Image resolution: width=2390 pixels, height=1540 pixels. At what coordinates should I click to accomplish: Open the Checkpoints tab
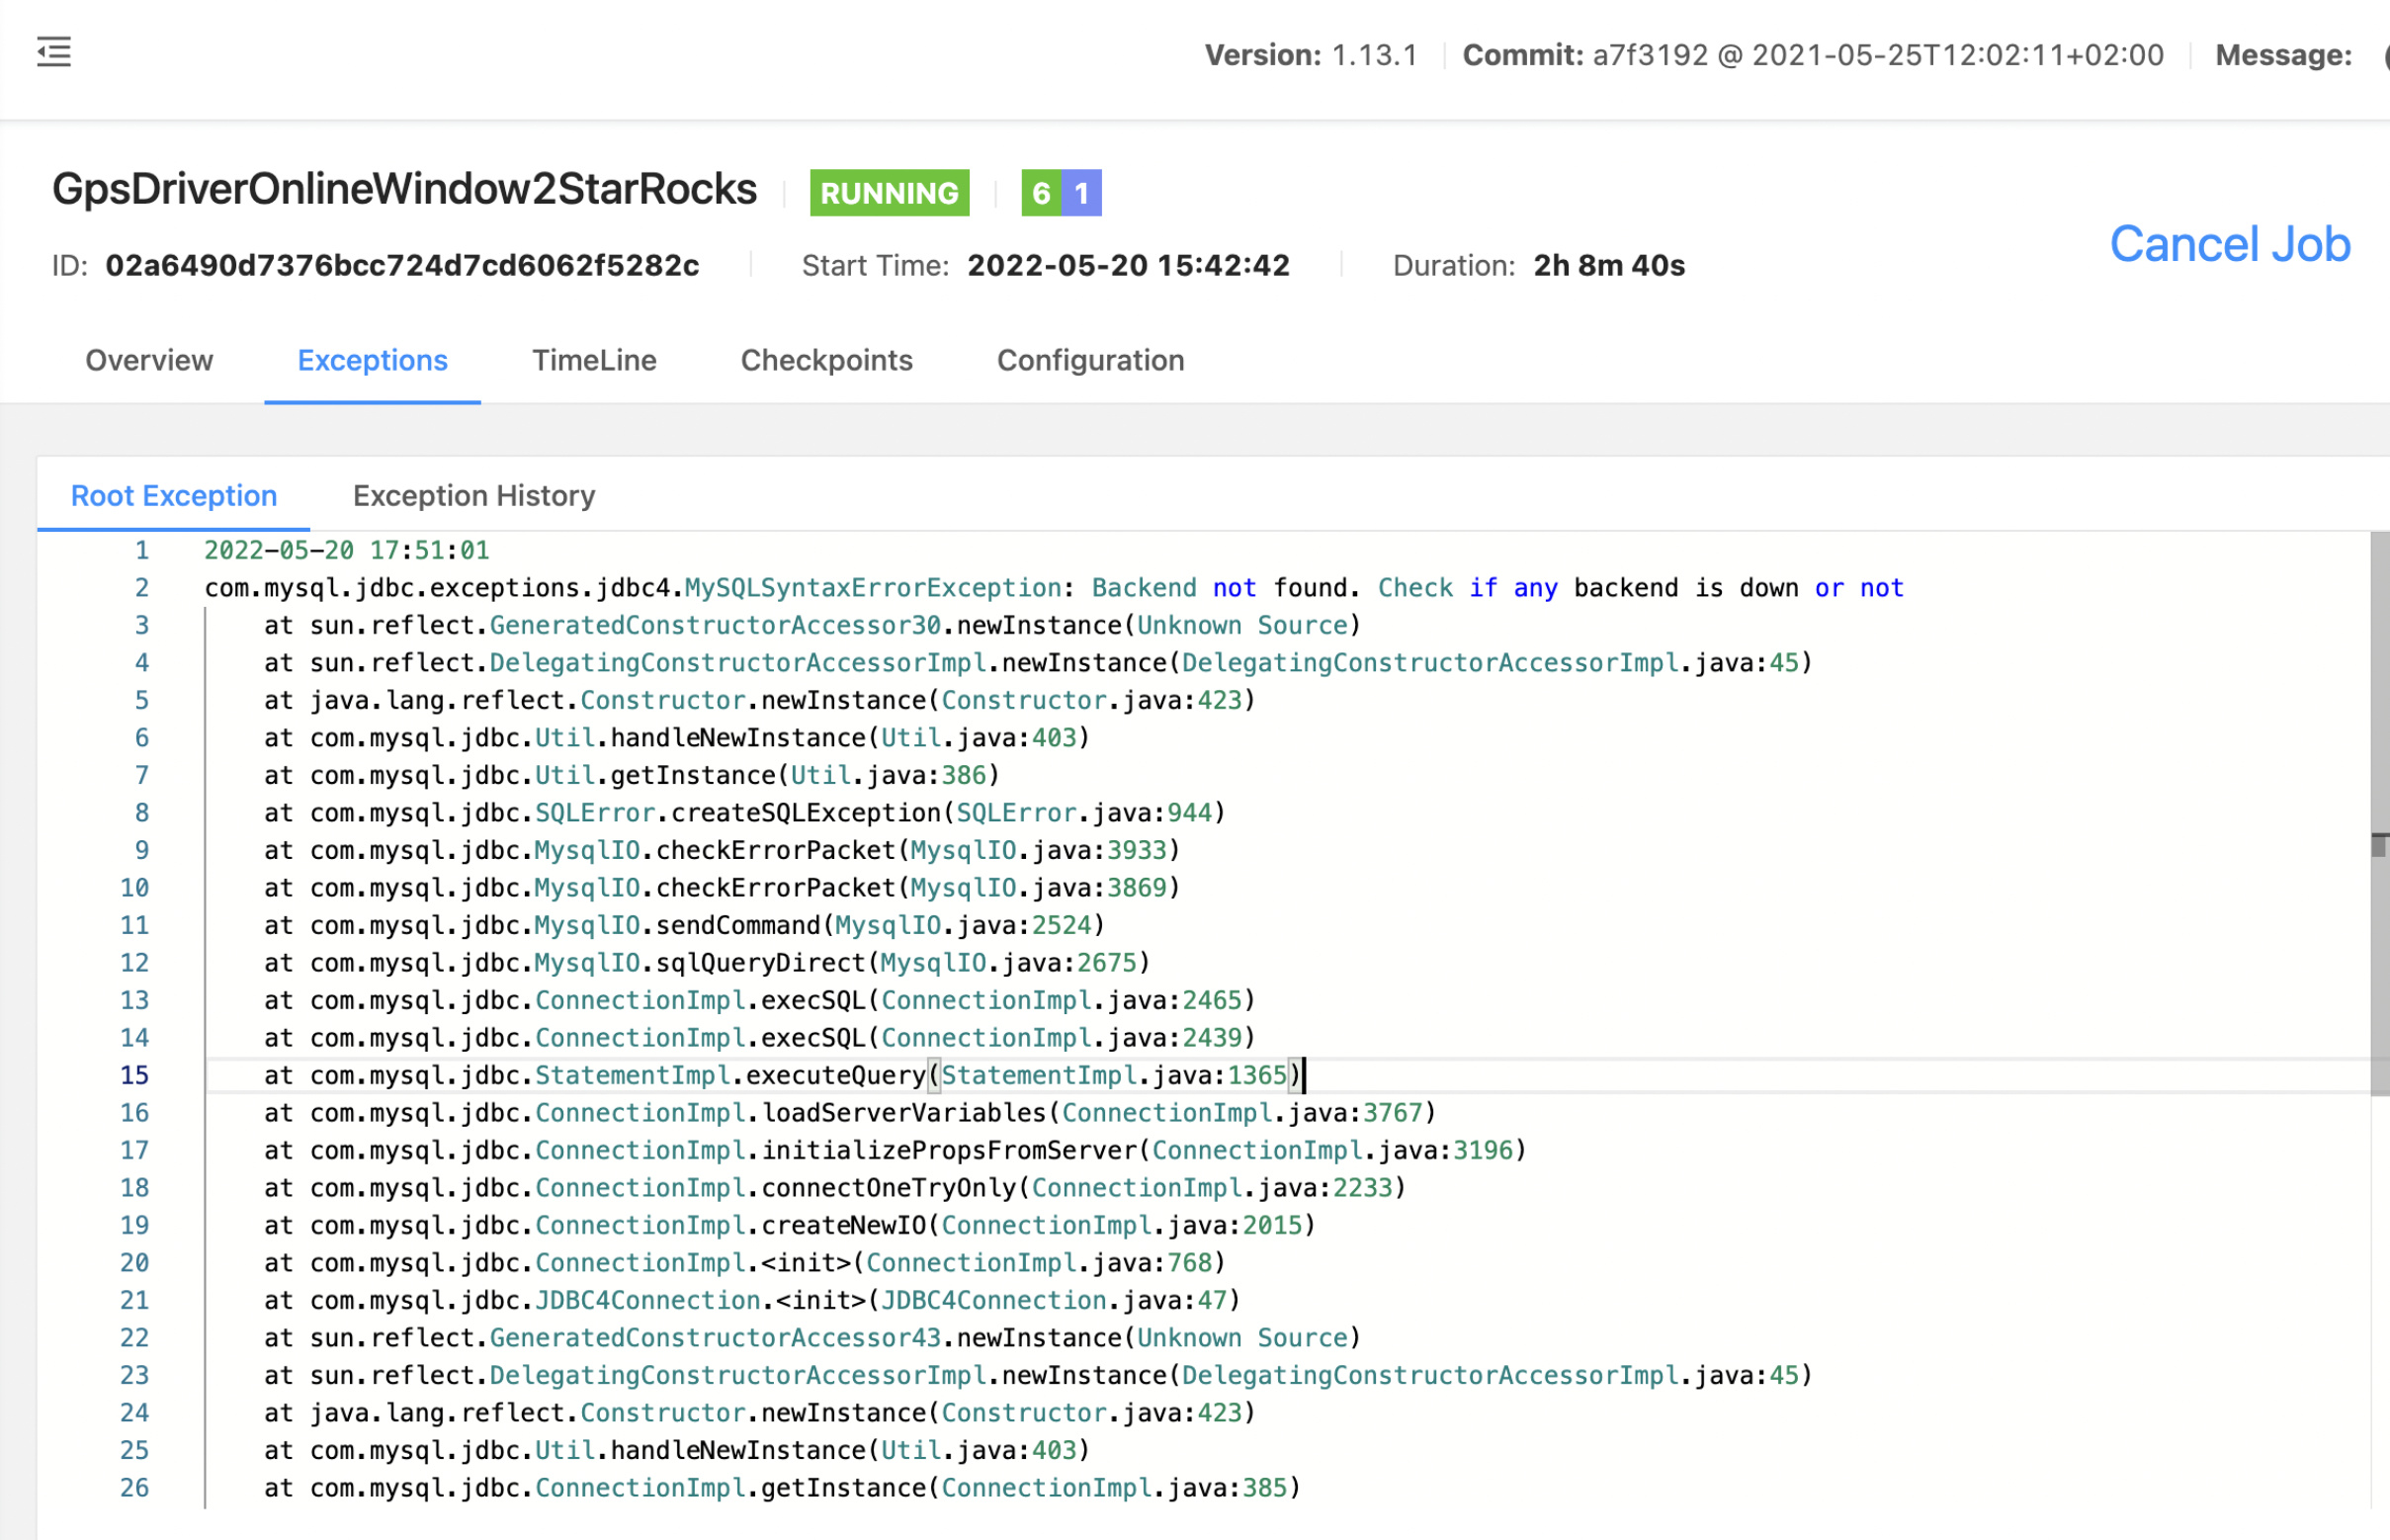(x=826, y=360)
